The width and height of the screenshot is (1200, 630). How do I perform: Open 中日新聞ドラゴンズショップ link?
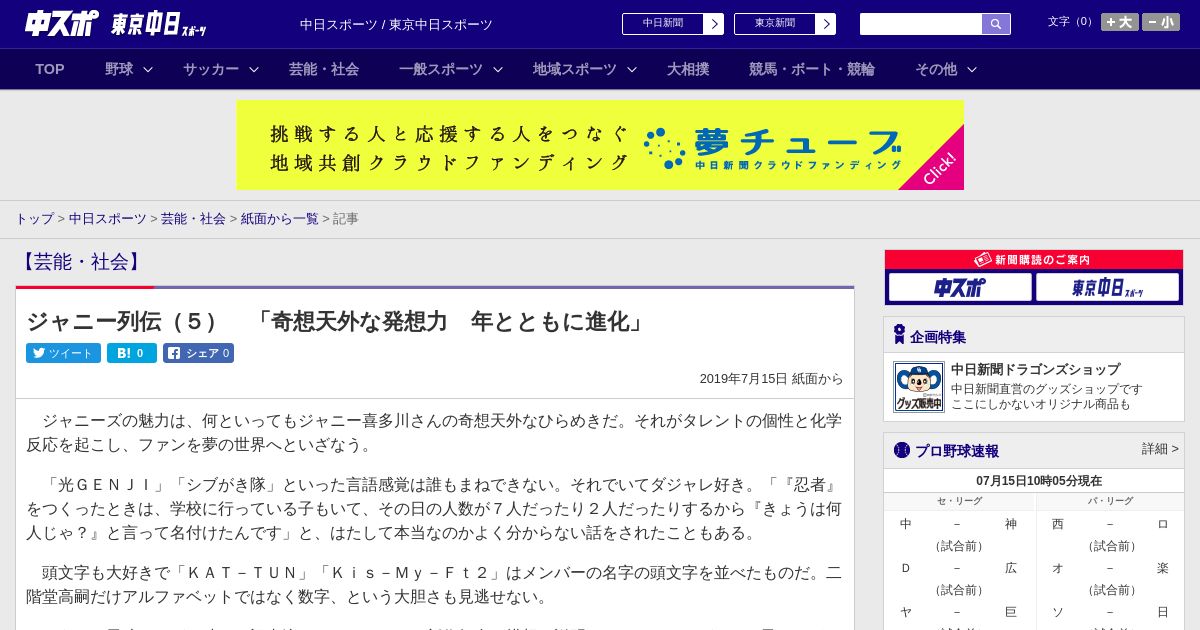(x=1035, y=369)
